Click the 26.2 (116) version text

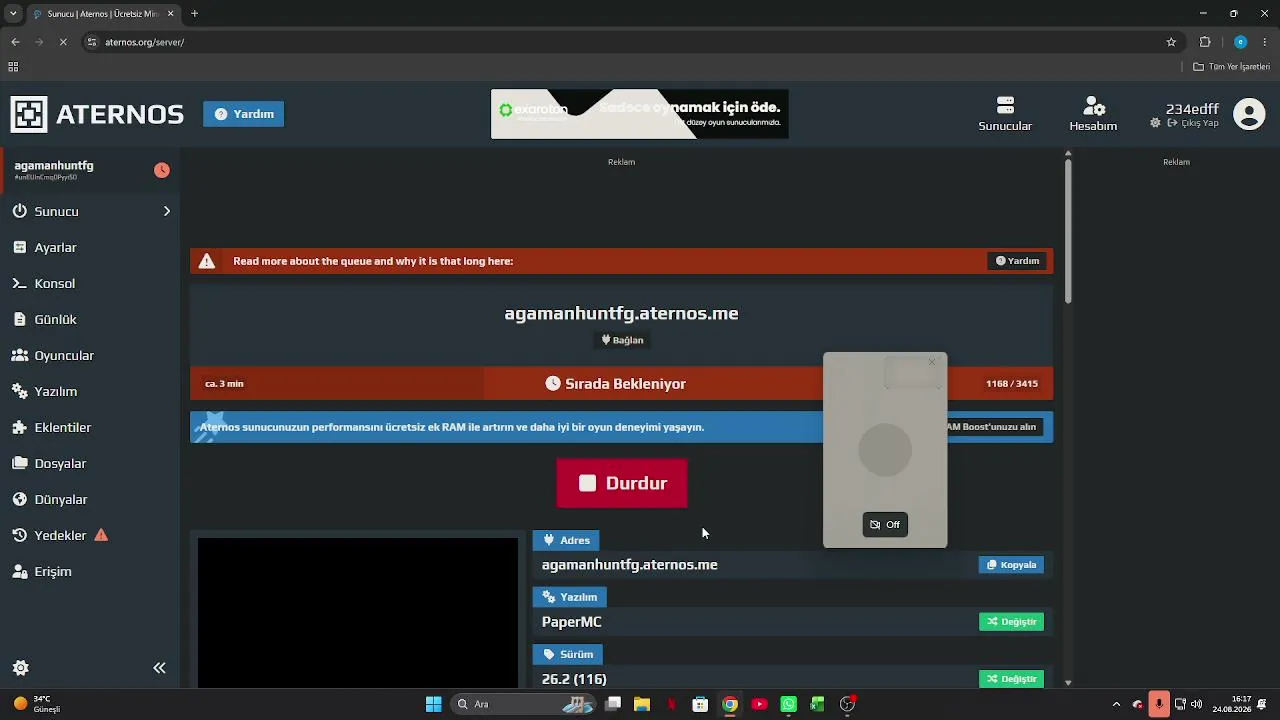[x=574, y=679]
